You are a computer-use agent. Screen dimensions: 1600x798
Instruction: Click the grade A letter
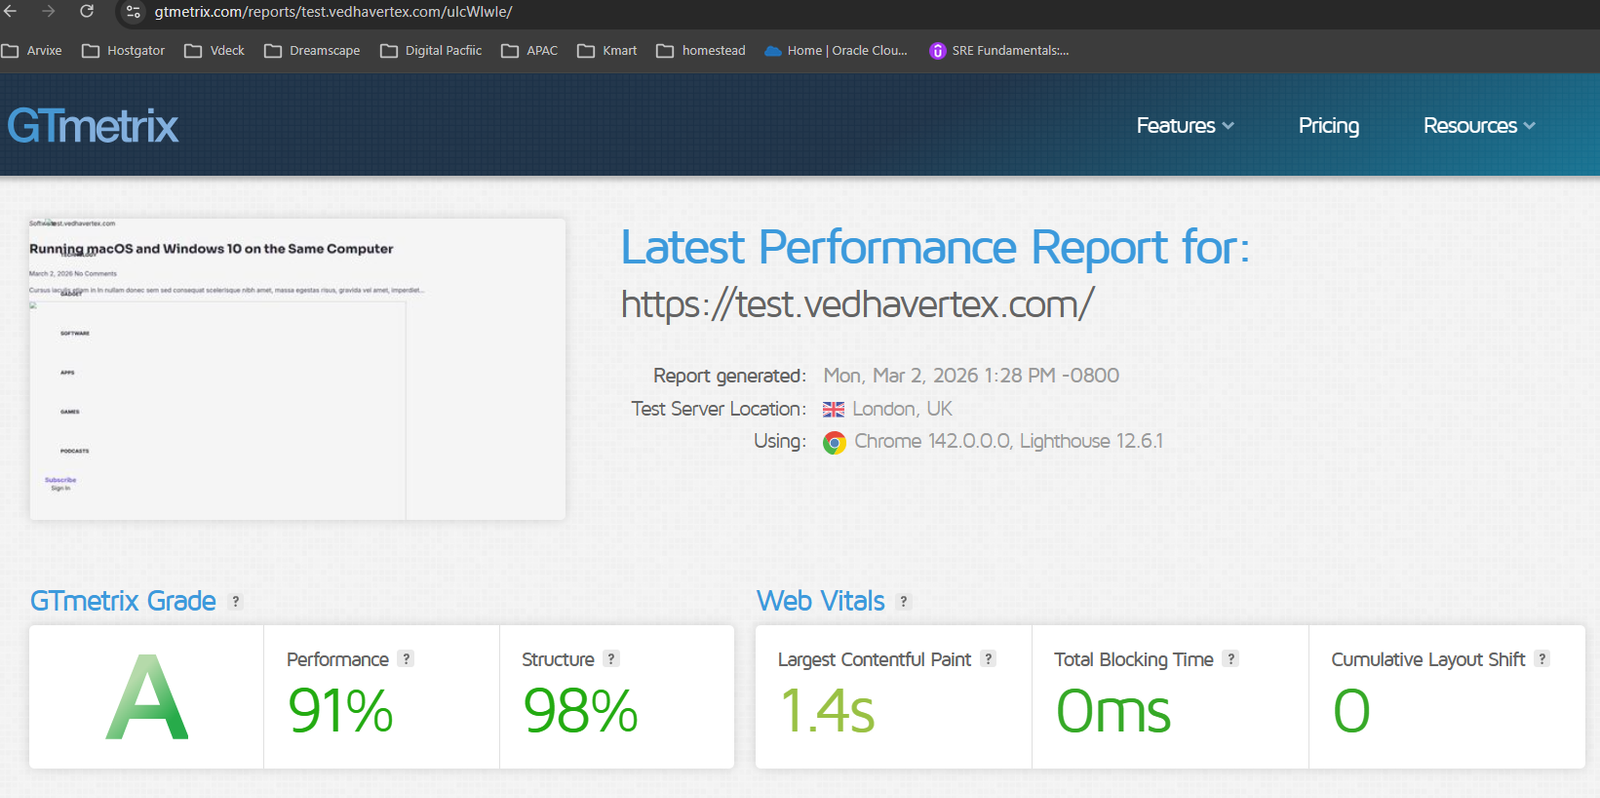point(147,698)
